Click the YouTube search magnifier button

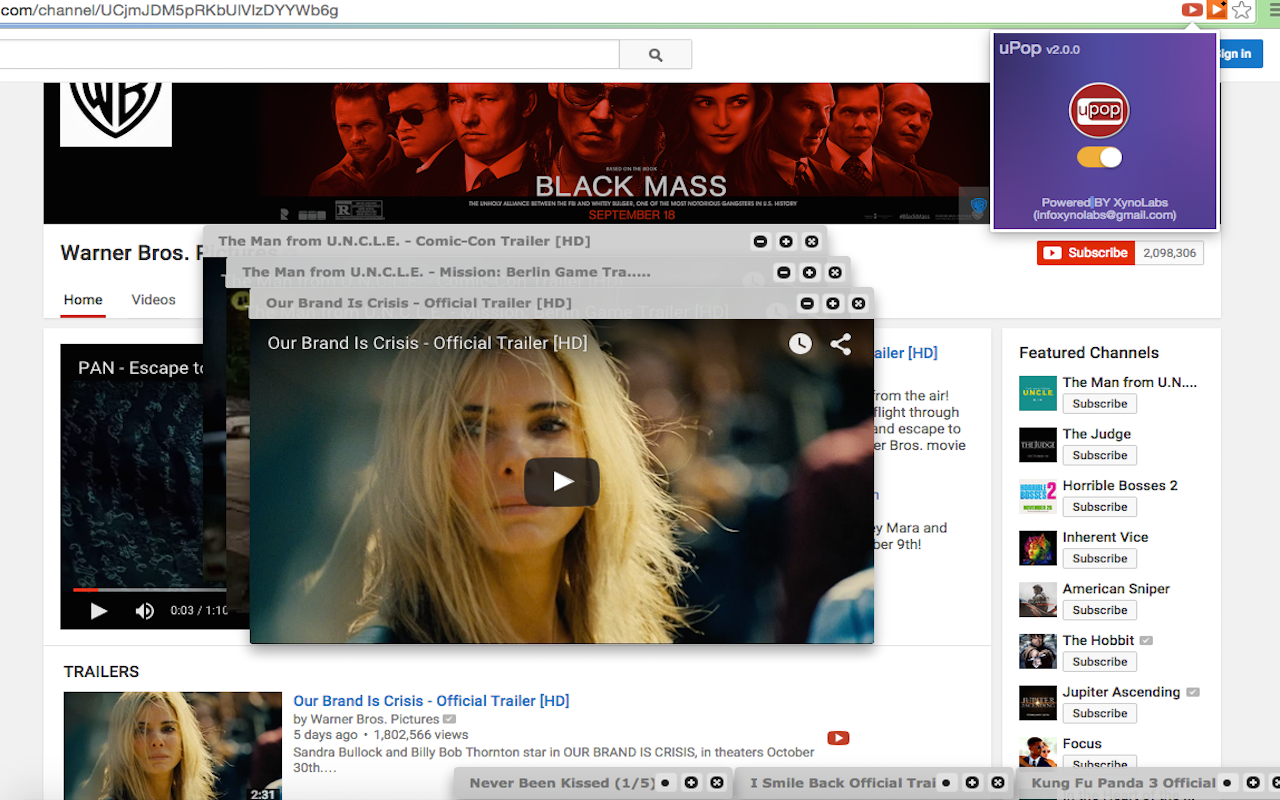655,55
